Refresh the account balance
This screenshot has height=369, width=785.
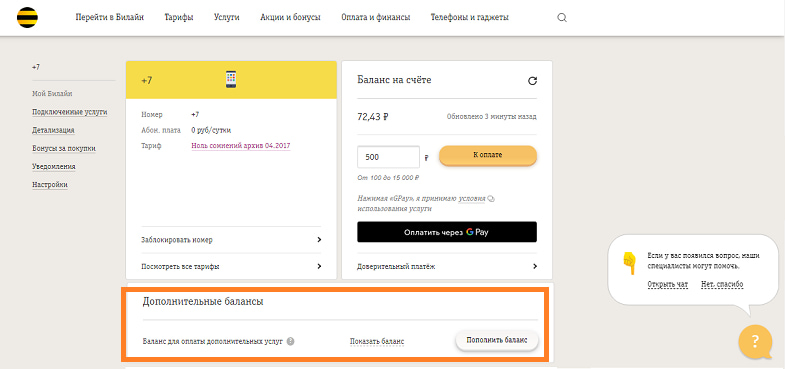pyautogui.click(x=532, y=81)
